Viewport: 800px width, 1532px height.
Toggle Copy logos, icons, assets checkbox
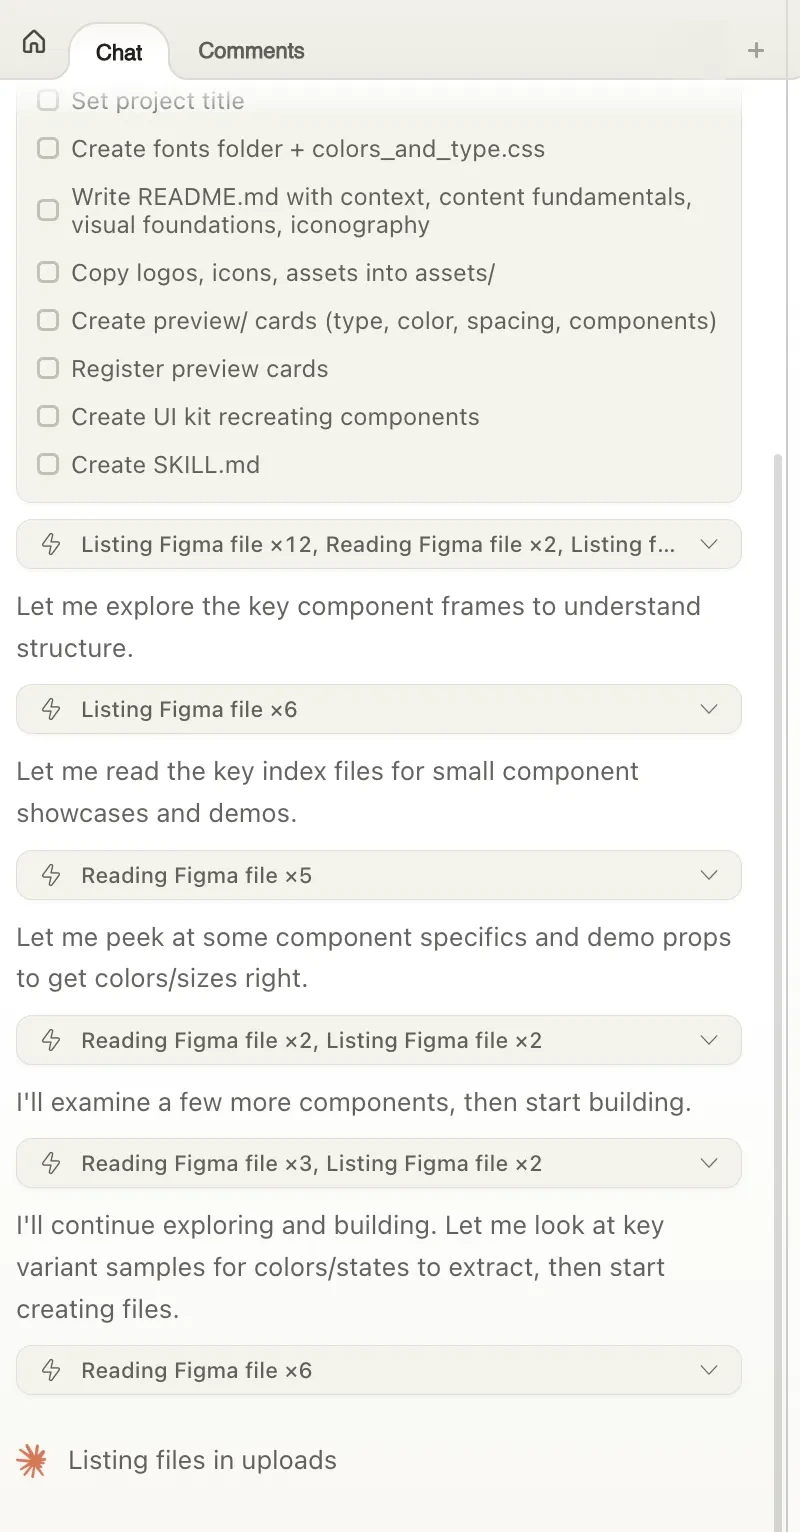(48, 272)
